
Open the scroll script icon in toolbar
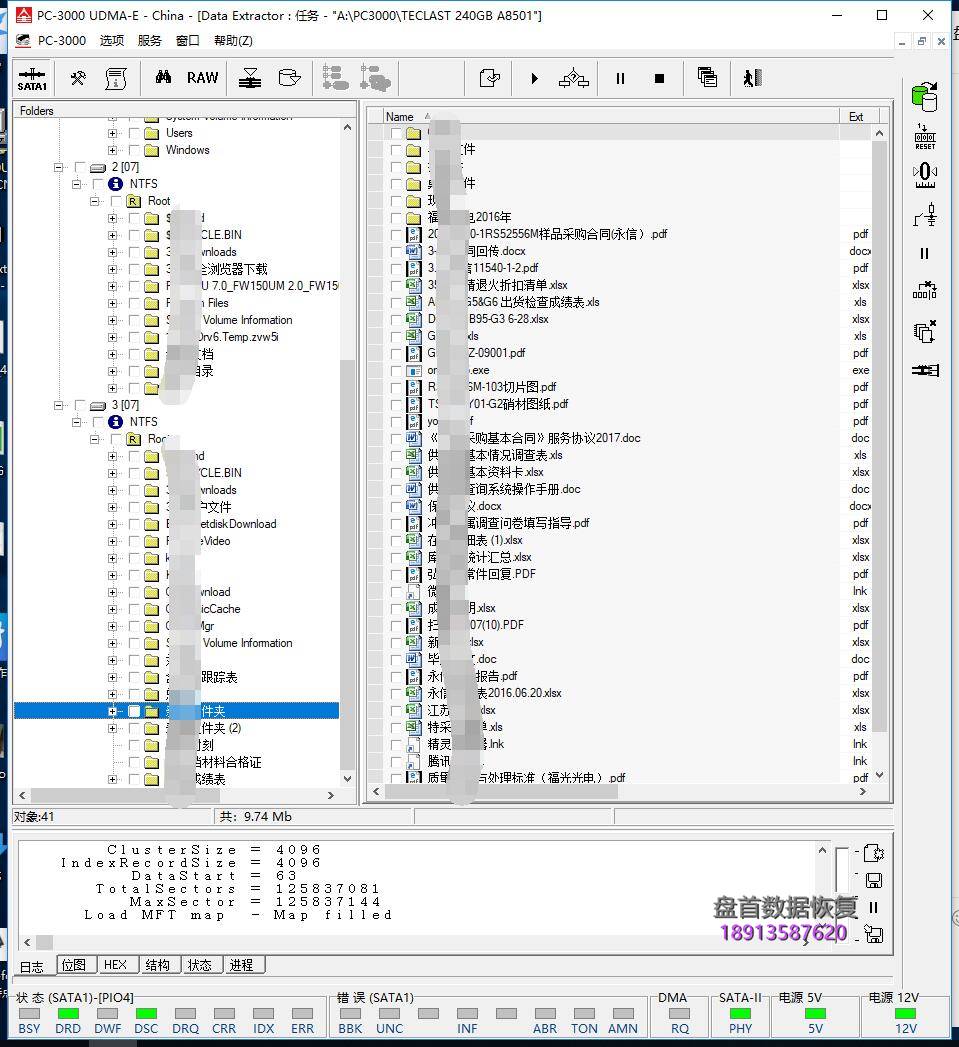point(116,78)
